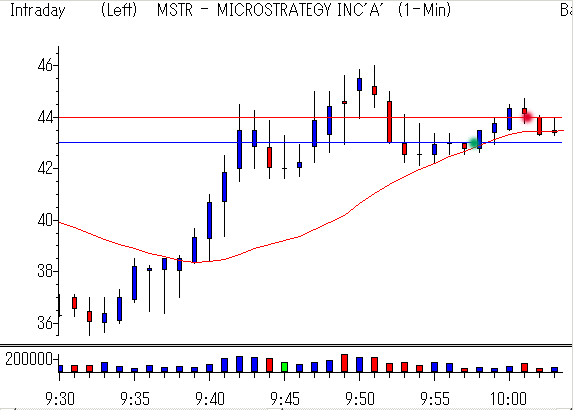Click the 200000 volume axis label
Screen dimensions: 573x410
(x=29, y=360)
